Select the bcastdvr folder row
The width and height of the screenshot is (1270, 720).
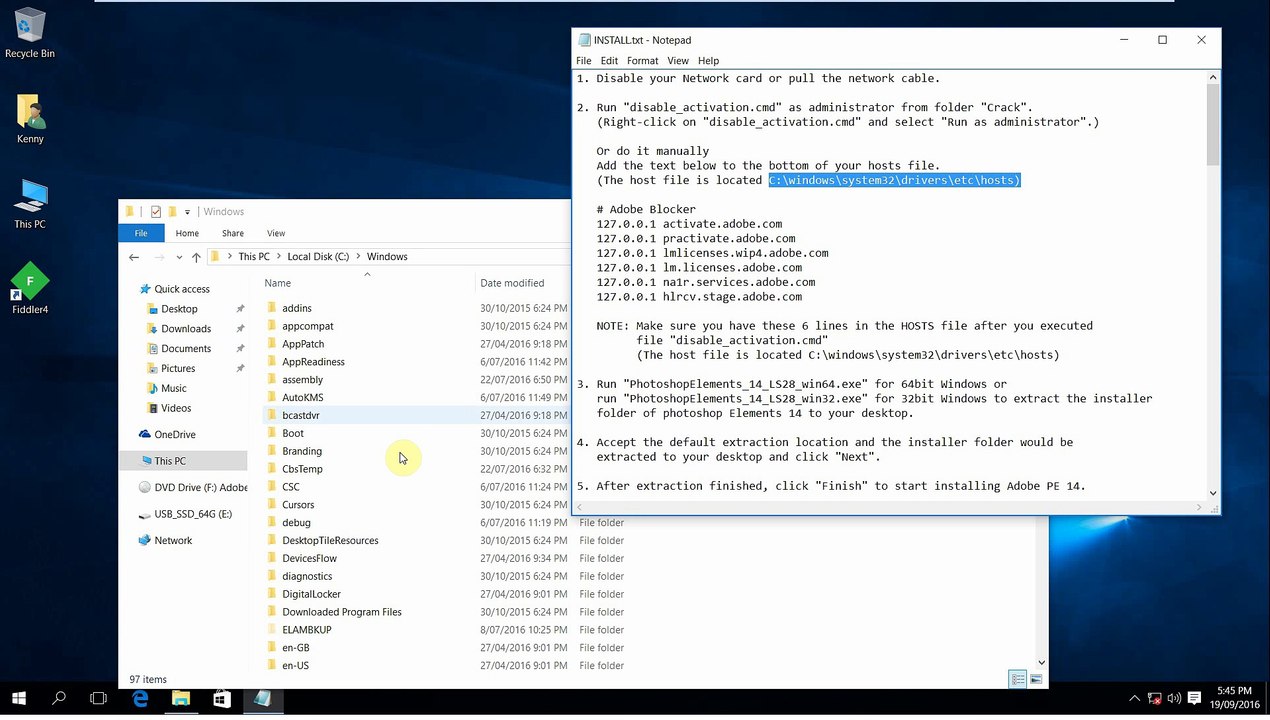[416, 415]
